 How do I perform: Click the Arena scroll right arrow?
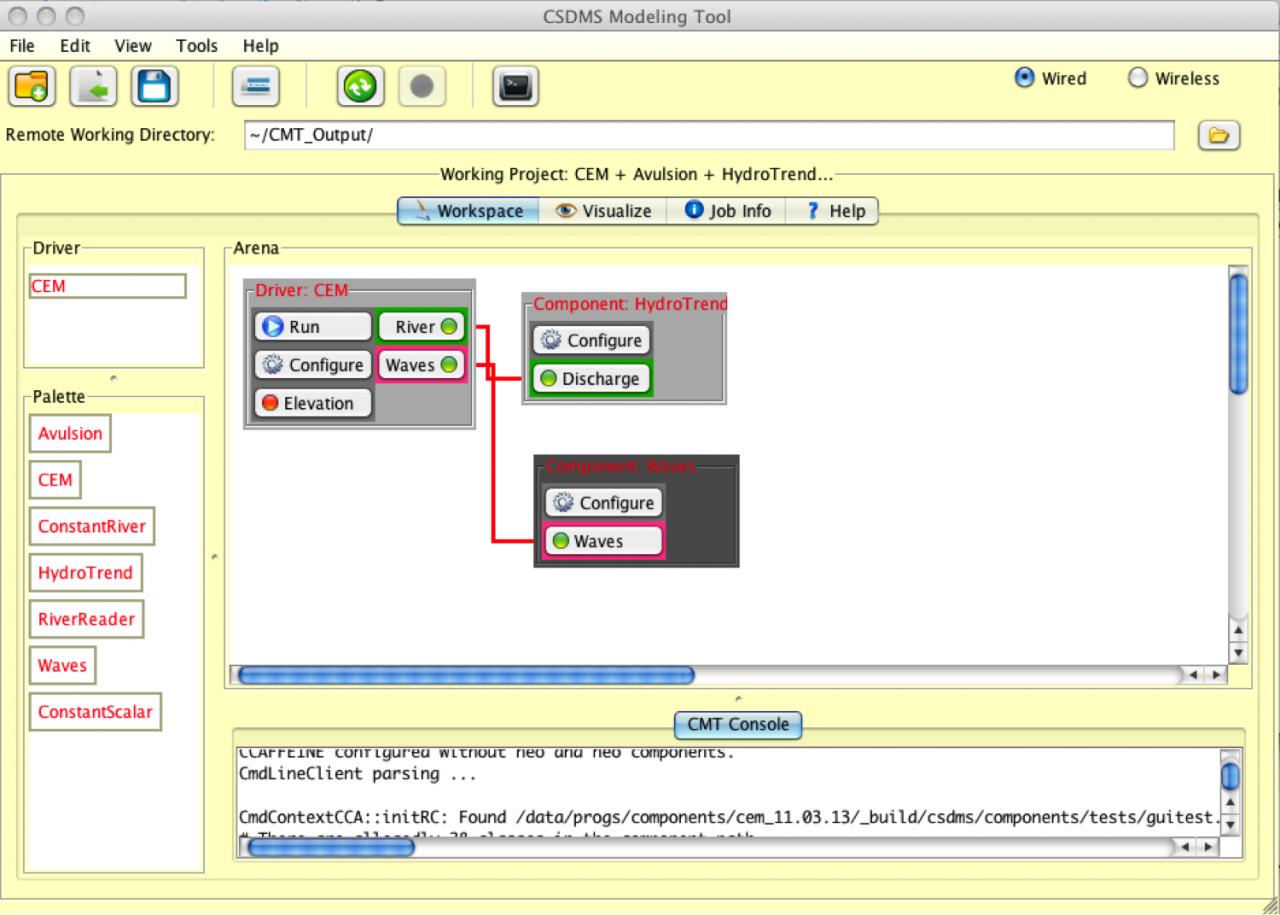coord(1216,675)
